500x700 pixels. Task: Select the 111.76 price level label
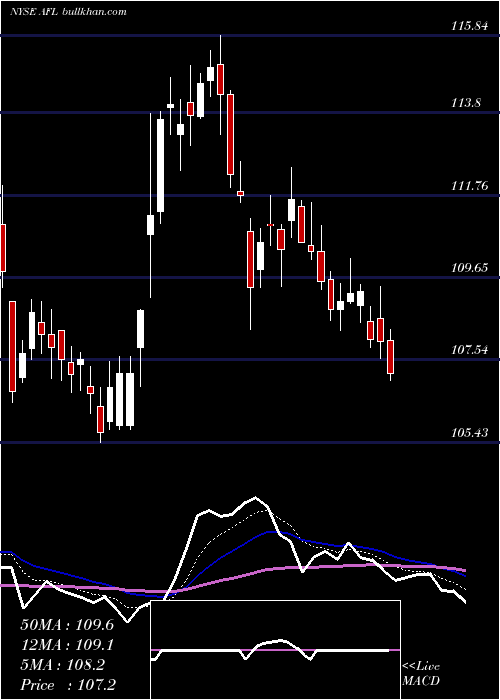(469, 186)
